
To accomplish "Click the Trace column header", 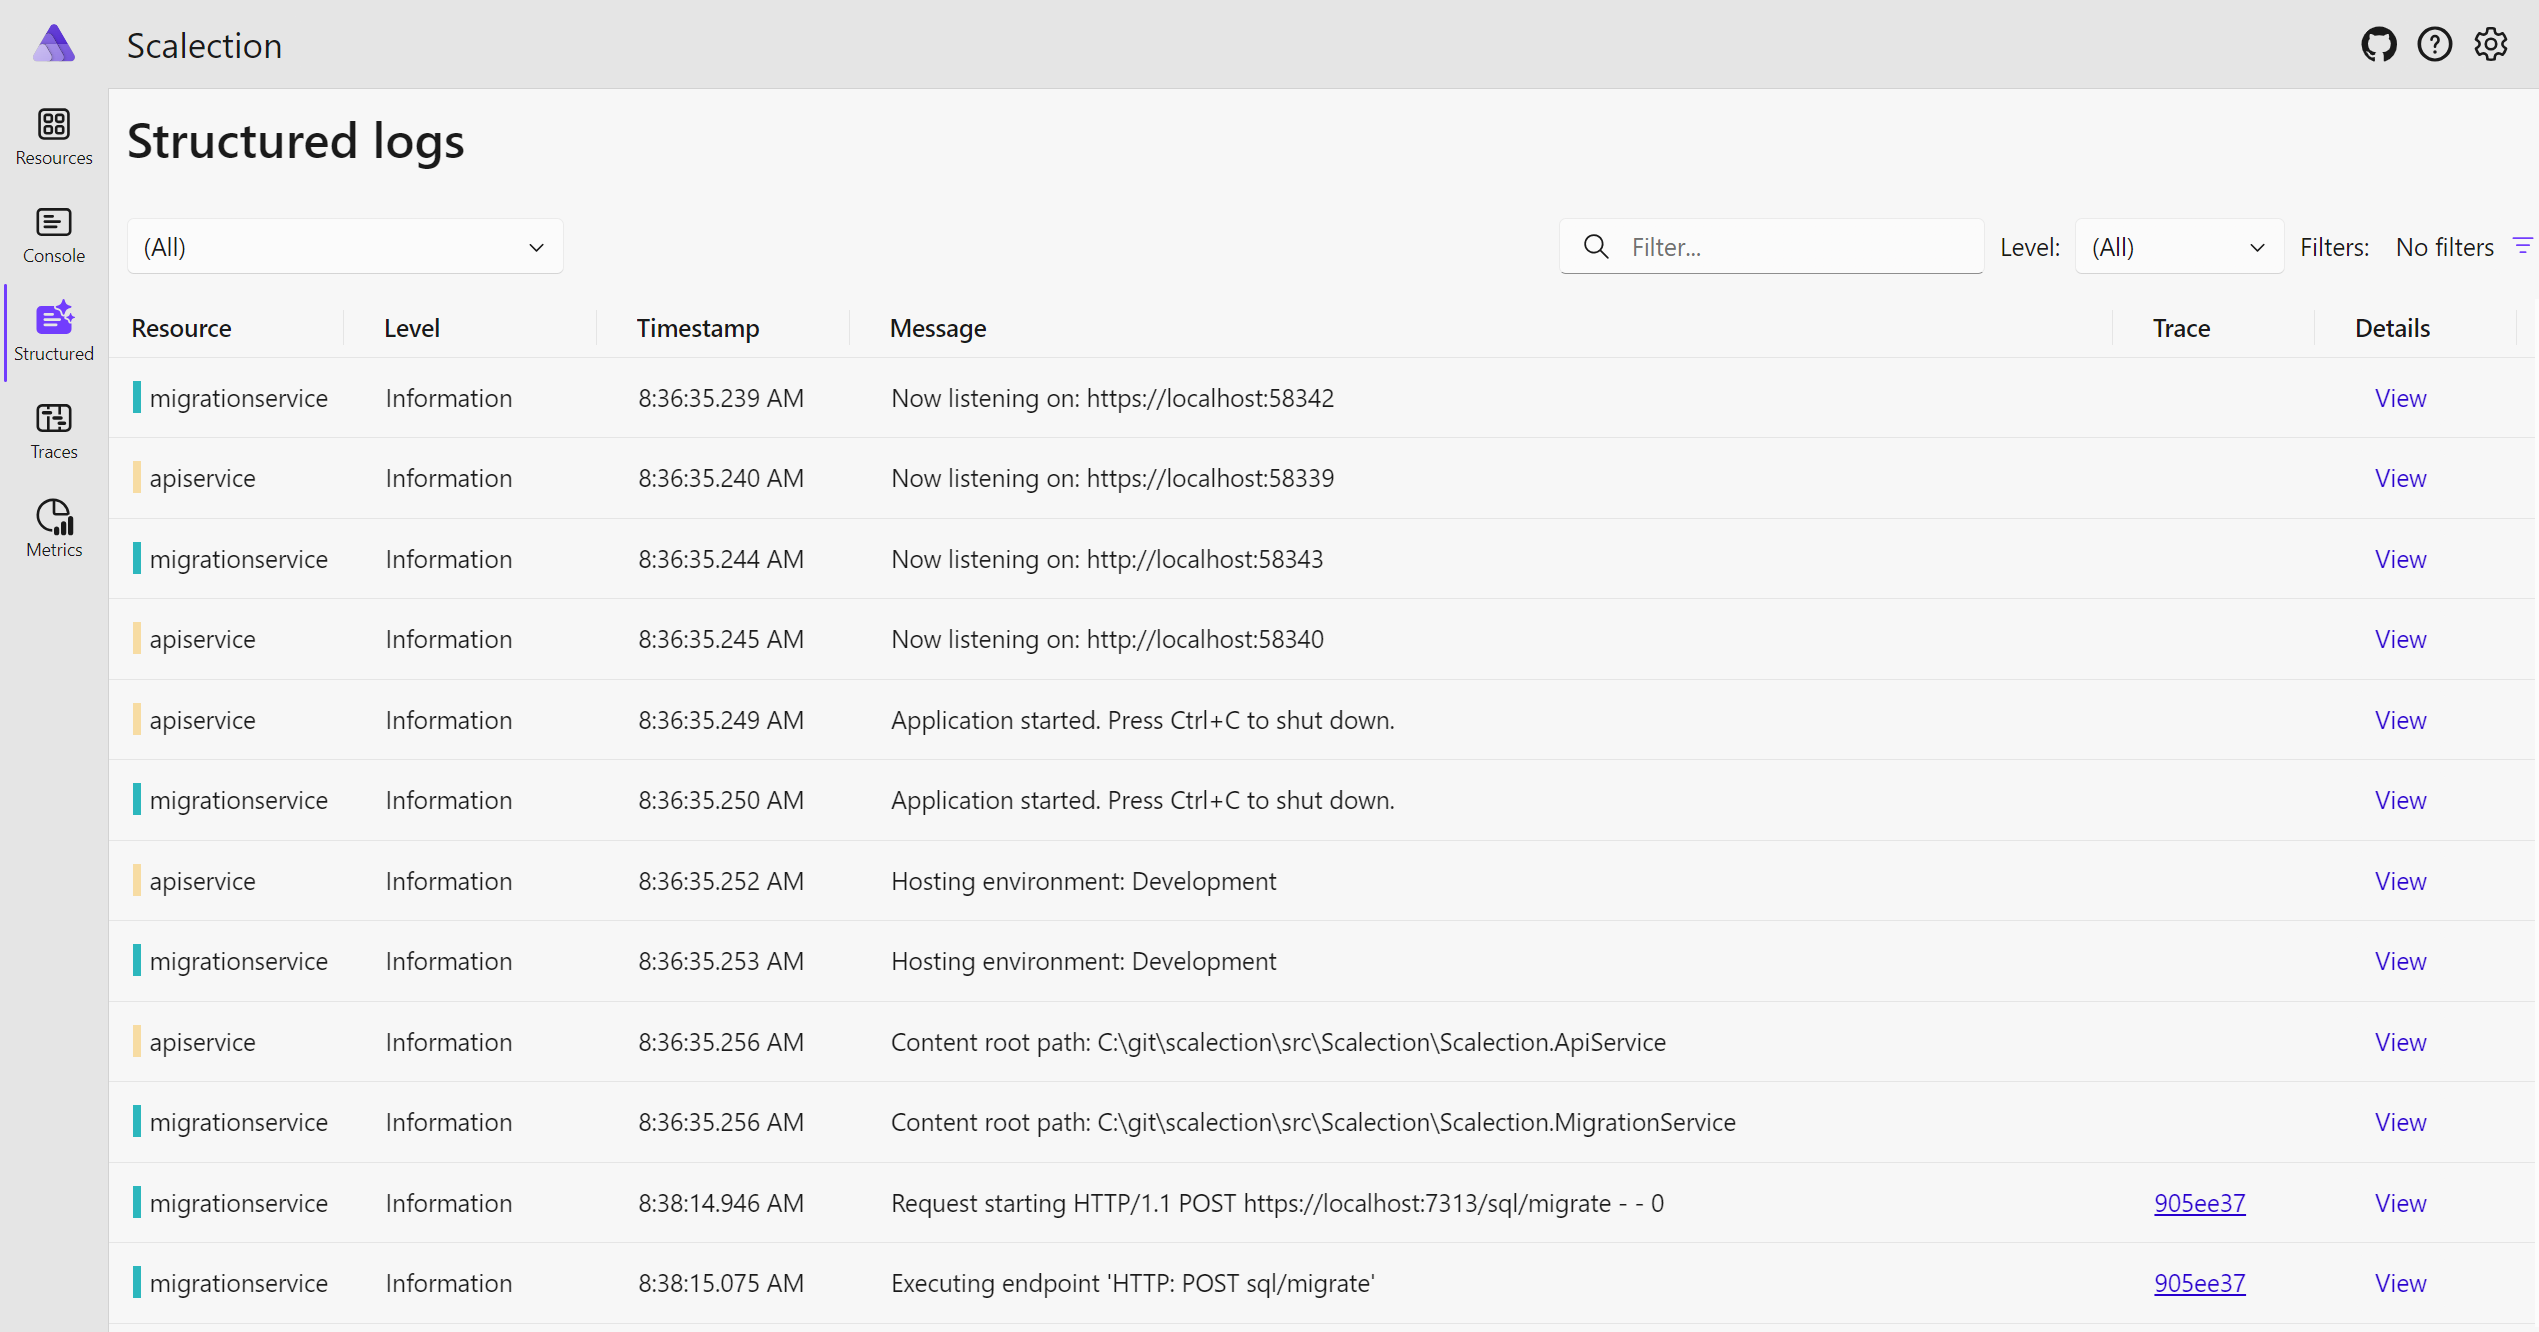I will (2181, 328).
